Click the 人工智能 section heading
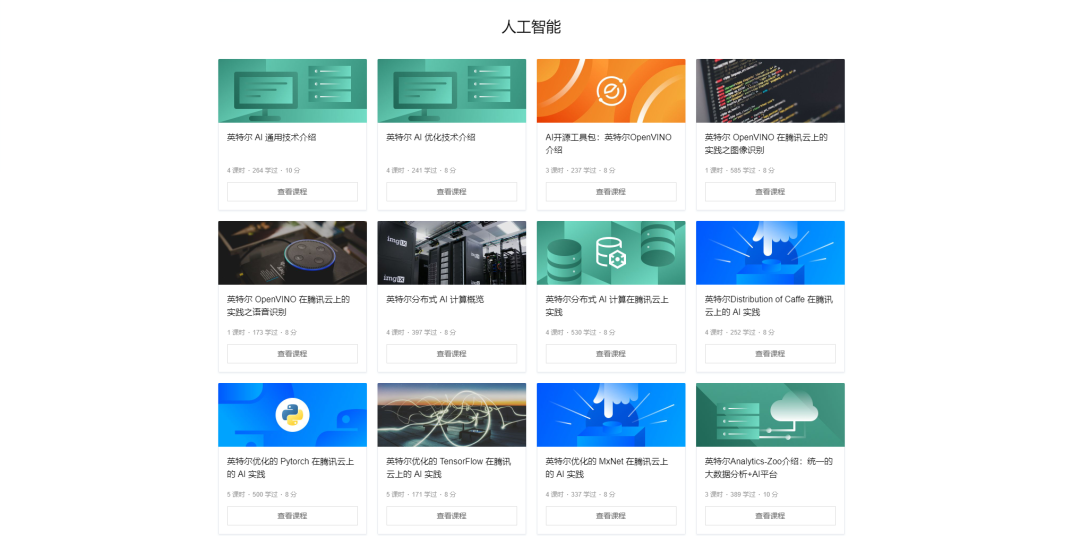1080x536 pixels. [531, 28]
